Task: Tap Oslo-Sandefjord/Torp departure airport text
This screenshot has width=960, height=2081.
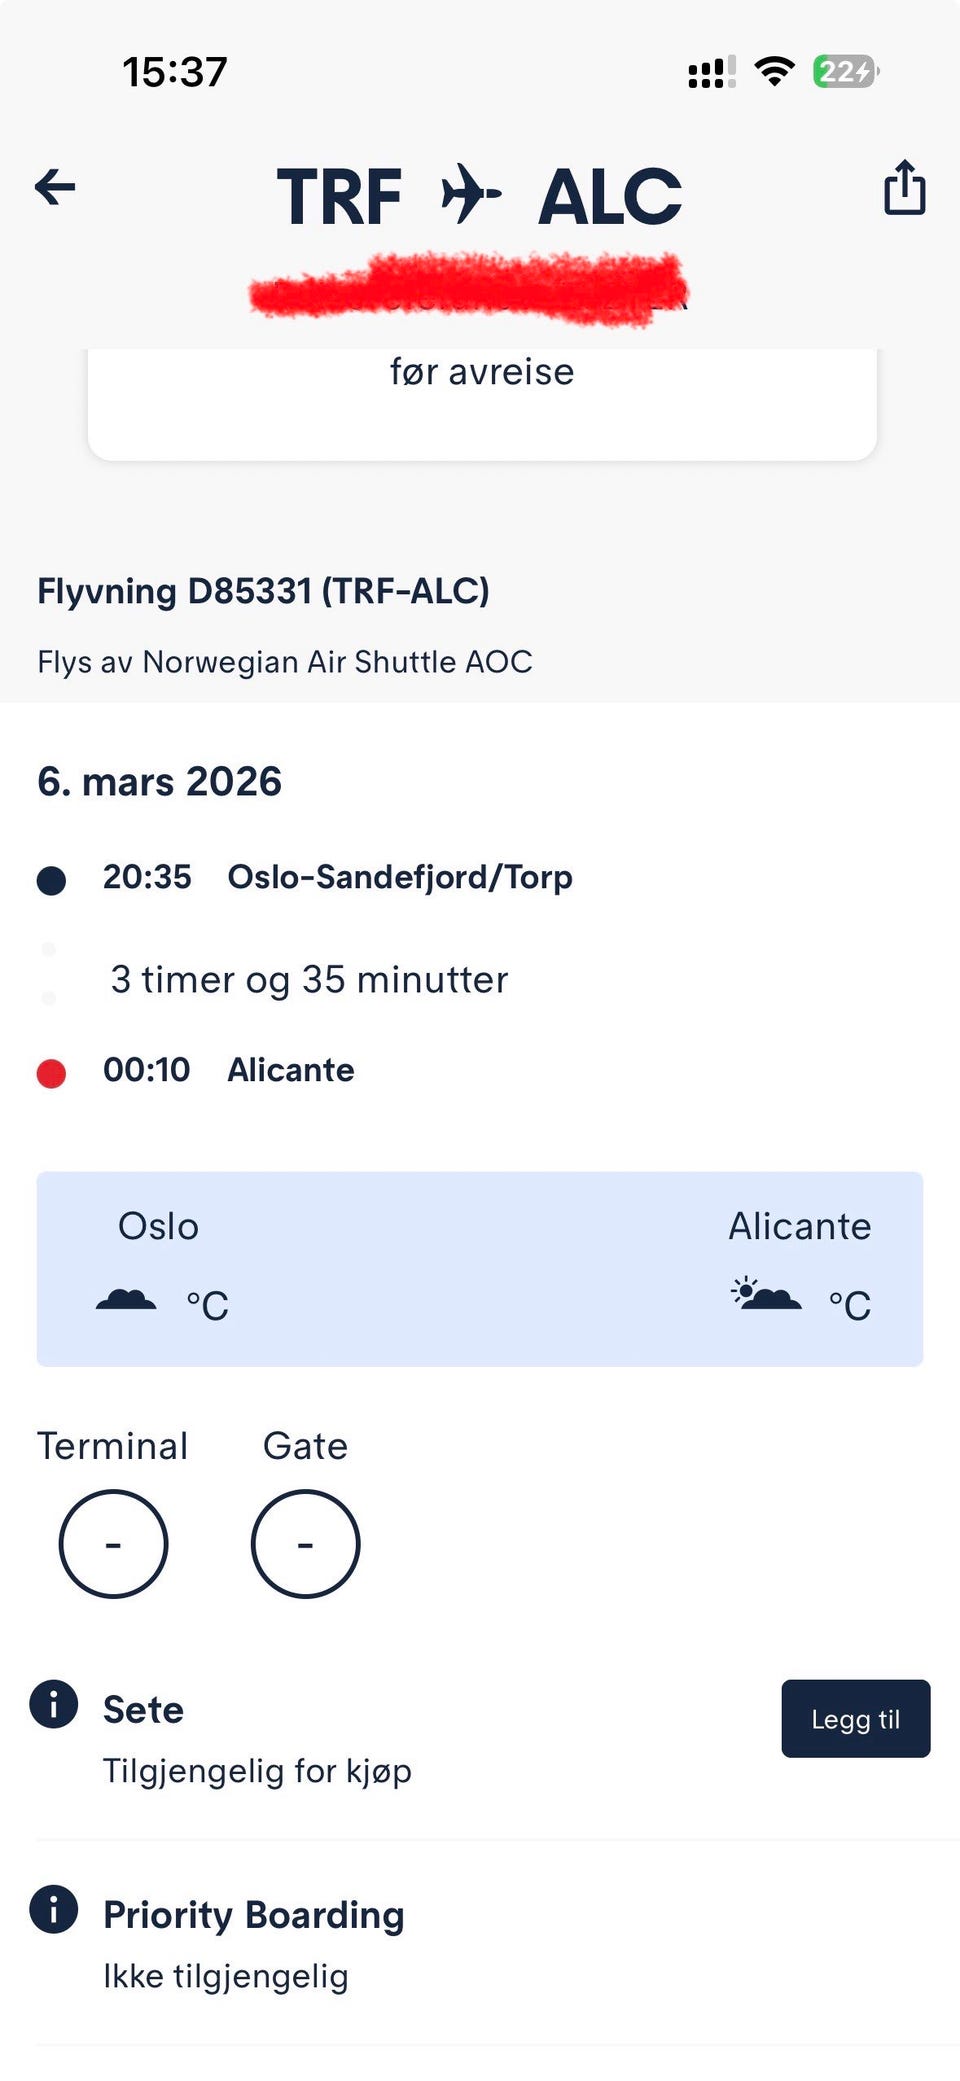Action: point(400,877)
